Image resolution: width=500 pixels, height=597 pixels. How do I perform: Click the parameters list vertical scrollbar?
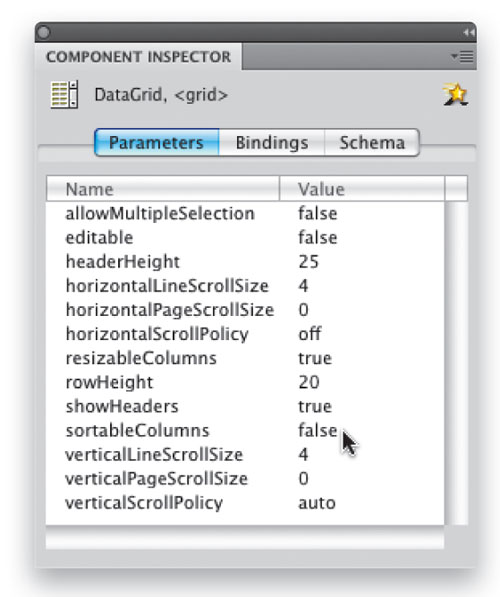point(456,363)
